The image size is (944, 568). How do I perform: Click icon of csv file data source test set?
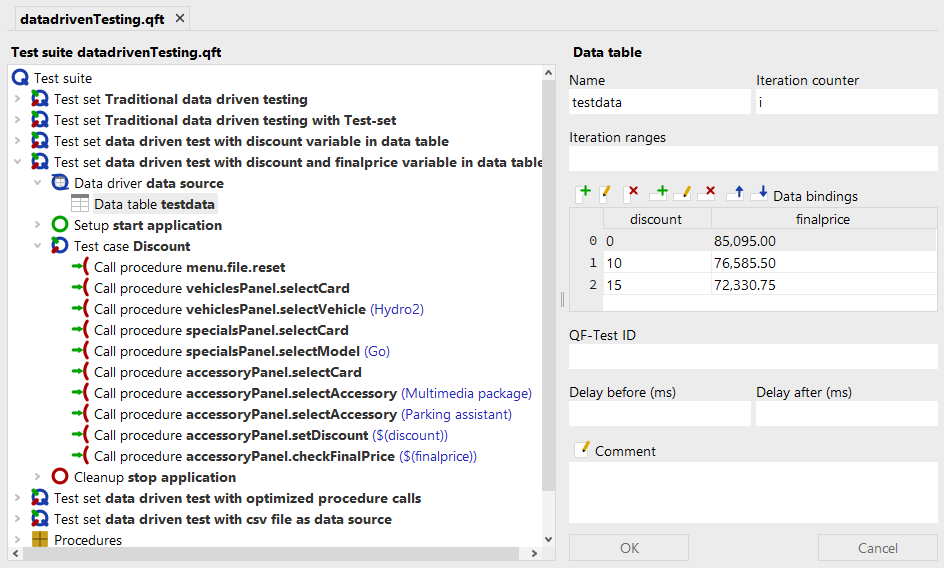tap(40, 519)
